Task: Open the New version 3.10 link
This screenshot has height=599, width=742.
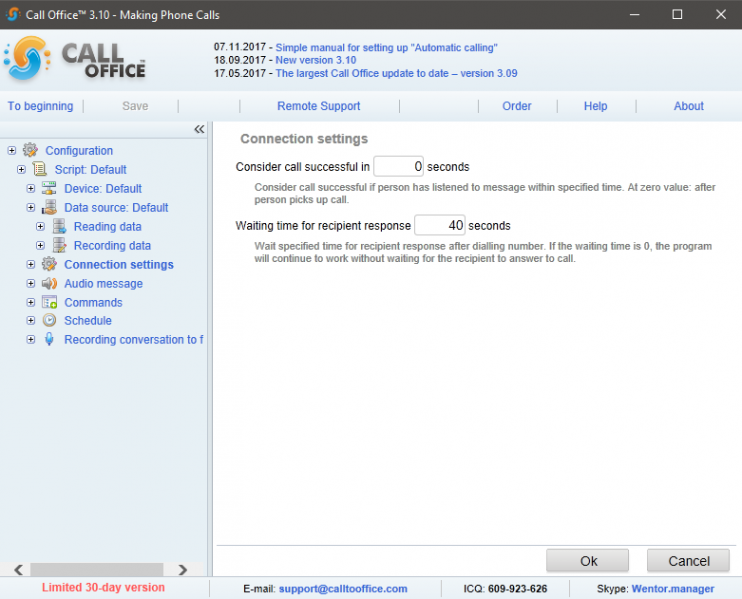Action: (x=316, y=60)
